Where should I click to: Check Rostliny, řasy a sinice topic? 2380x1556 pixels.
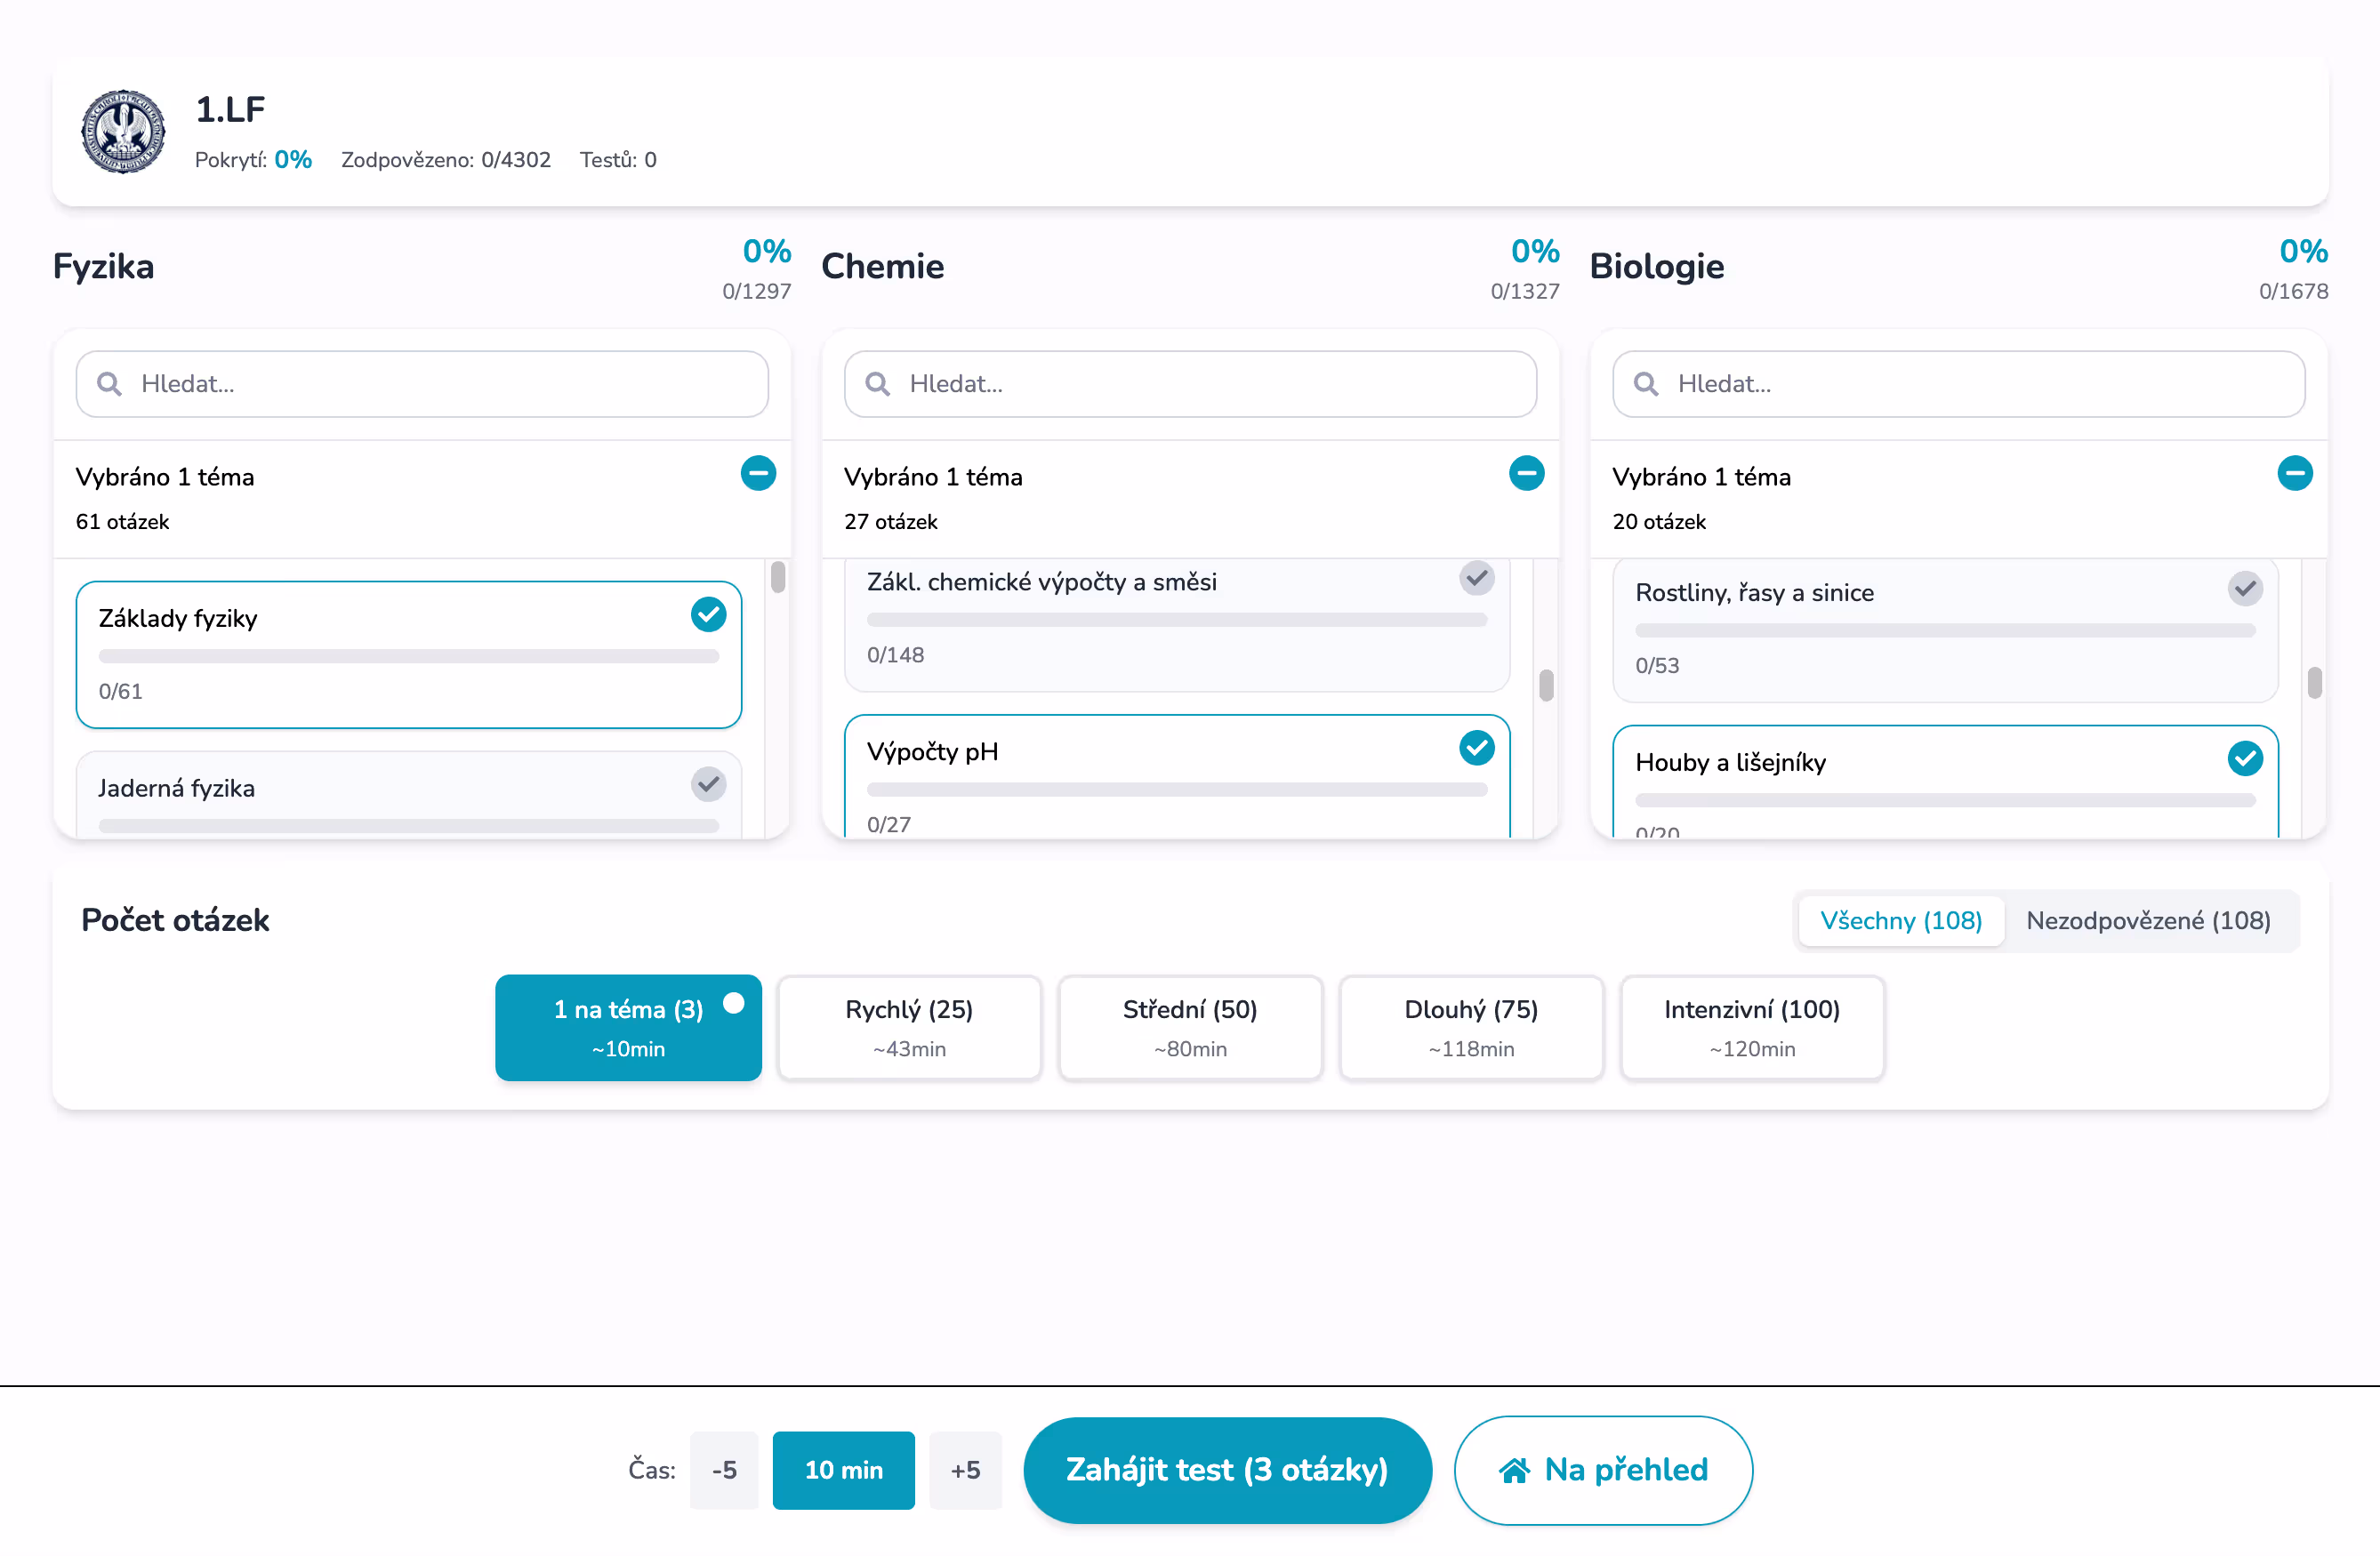click(2244, 589)
